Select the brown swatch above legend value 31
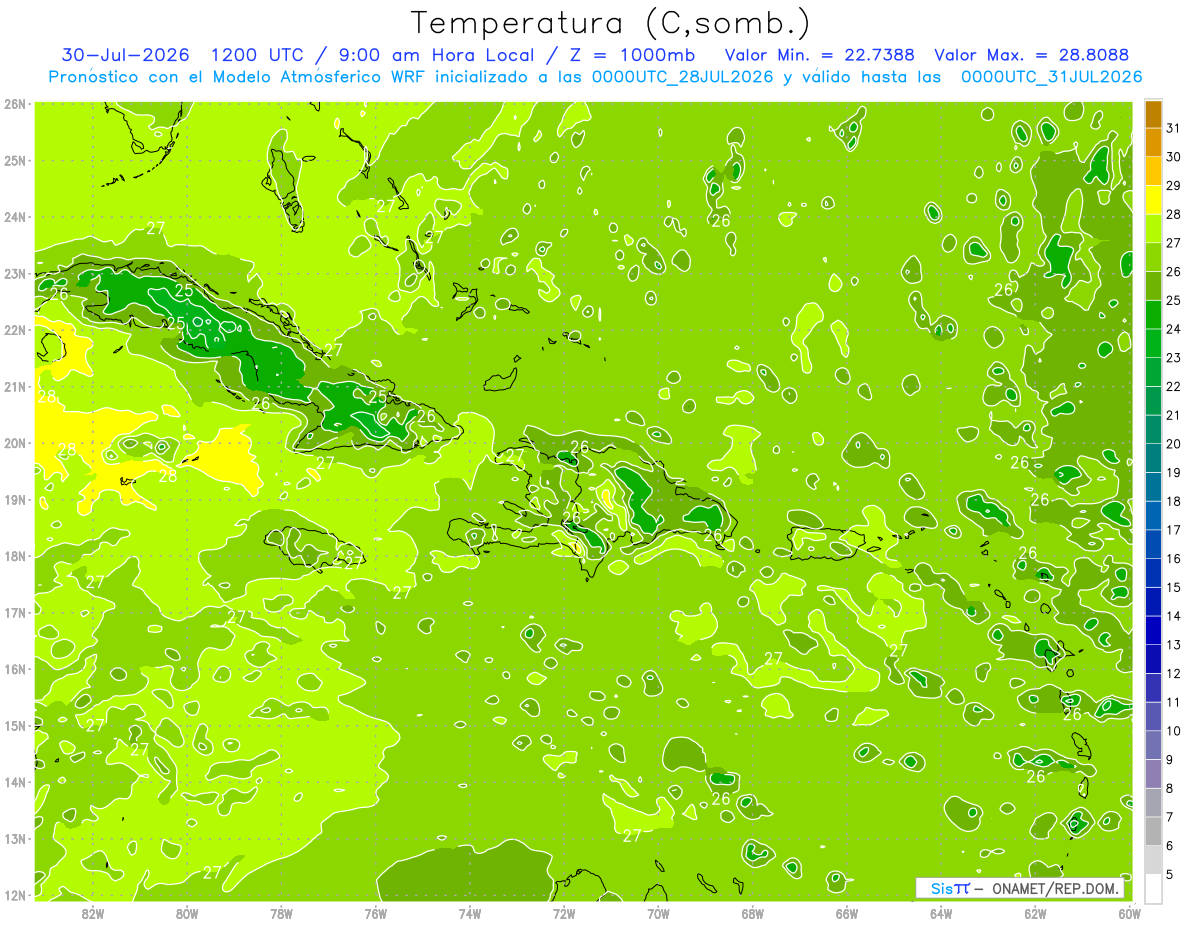This screenshot has height=927, width=1200. [1153, 114]
